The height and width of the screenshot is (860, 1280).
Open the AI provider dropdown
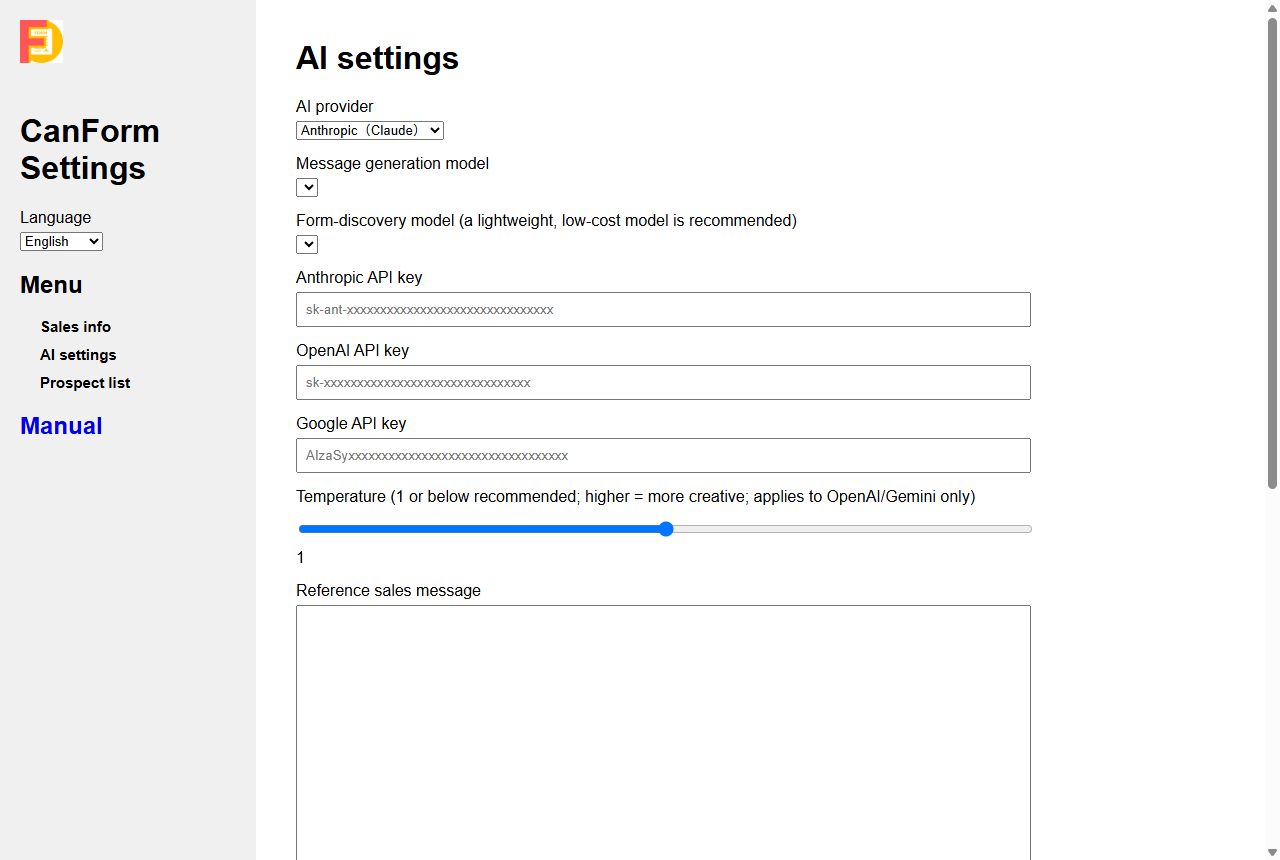click(370, 130)
